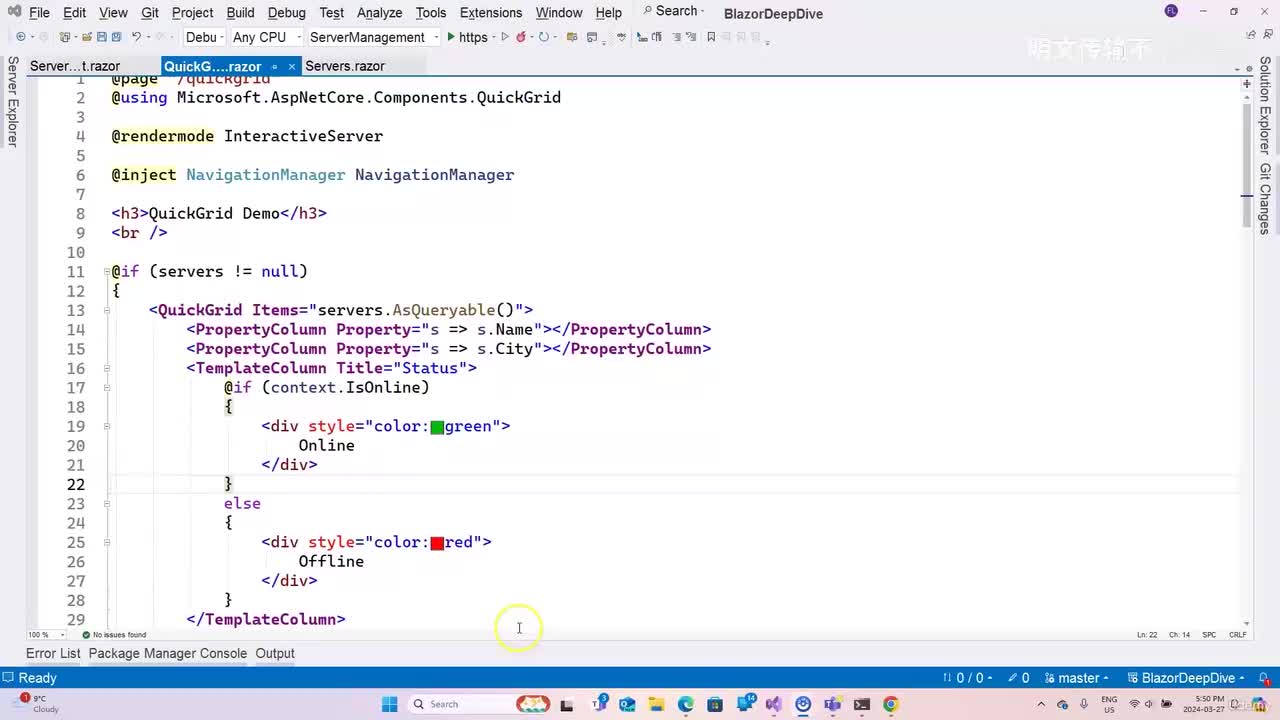Open Microsoft Edge from the taskbar
The height and width of the screenshot is (720, 1280).
pyautogui.click(x=686, y=704)
